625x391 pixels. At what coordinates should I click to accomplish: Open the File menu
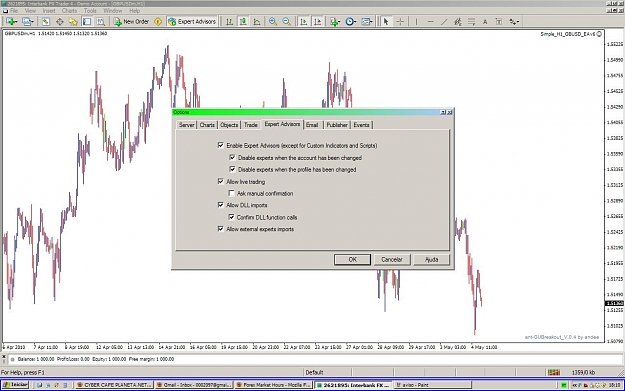[14, 11]
